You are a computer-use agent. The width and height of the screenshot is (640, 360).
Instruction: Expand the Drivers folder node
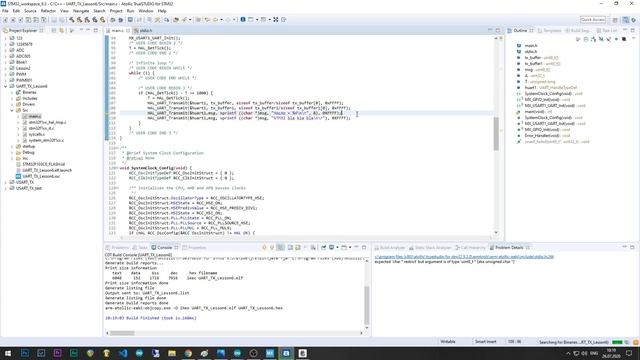(12, 104)
